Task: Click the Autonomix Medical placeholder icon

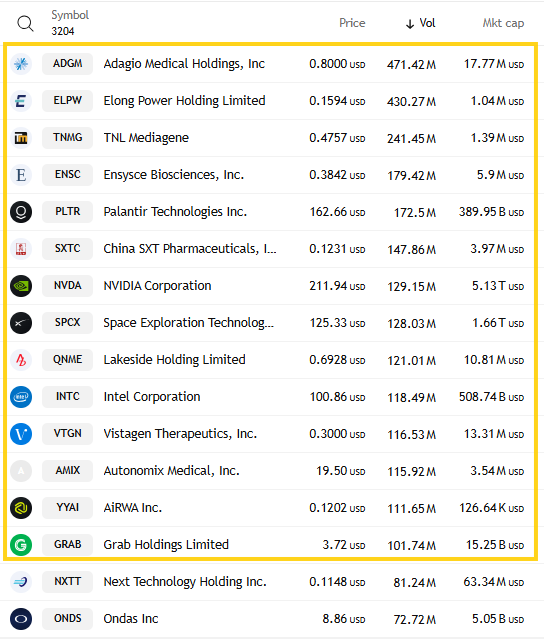Action: tap(21, 471)
